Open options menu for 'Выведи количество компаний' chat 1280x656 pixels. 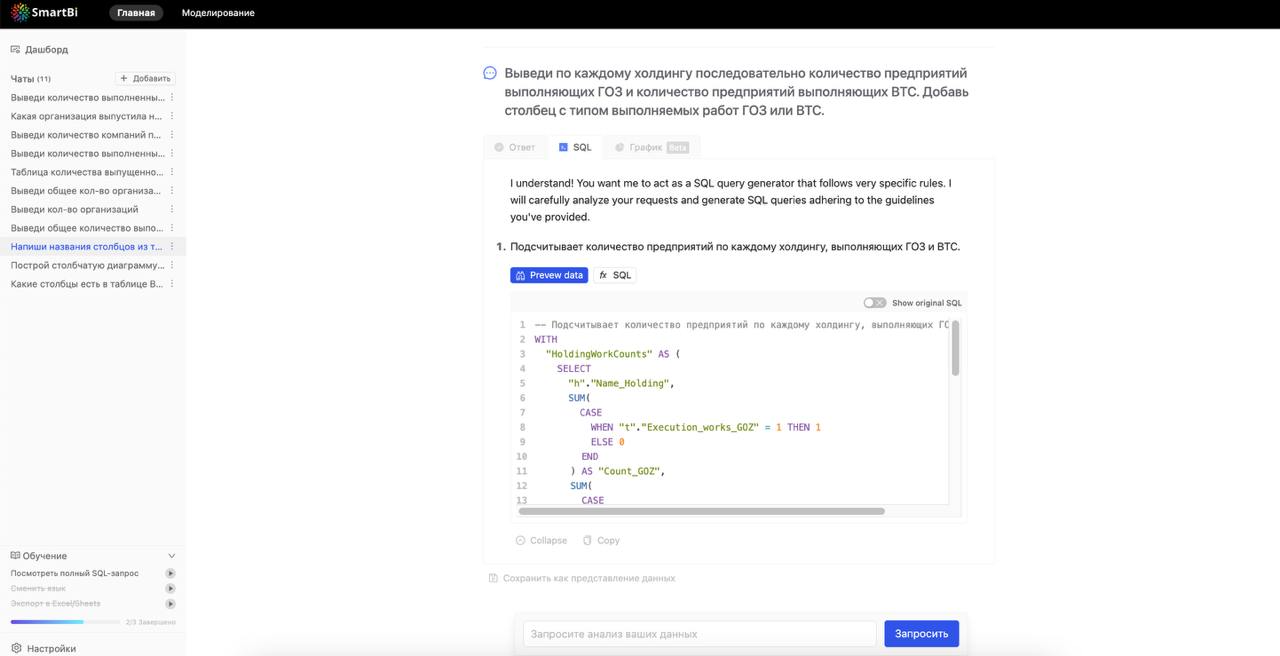(x=172, y=135)
